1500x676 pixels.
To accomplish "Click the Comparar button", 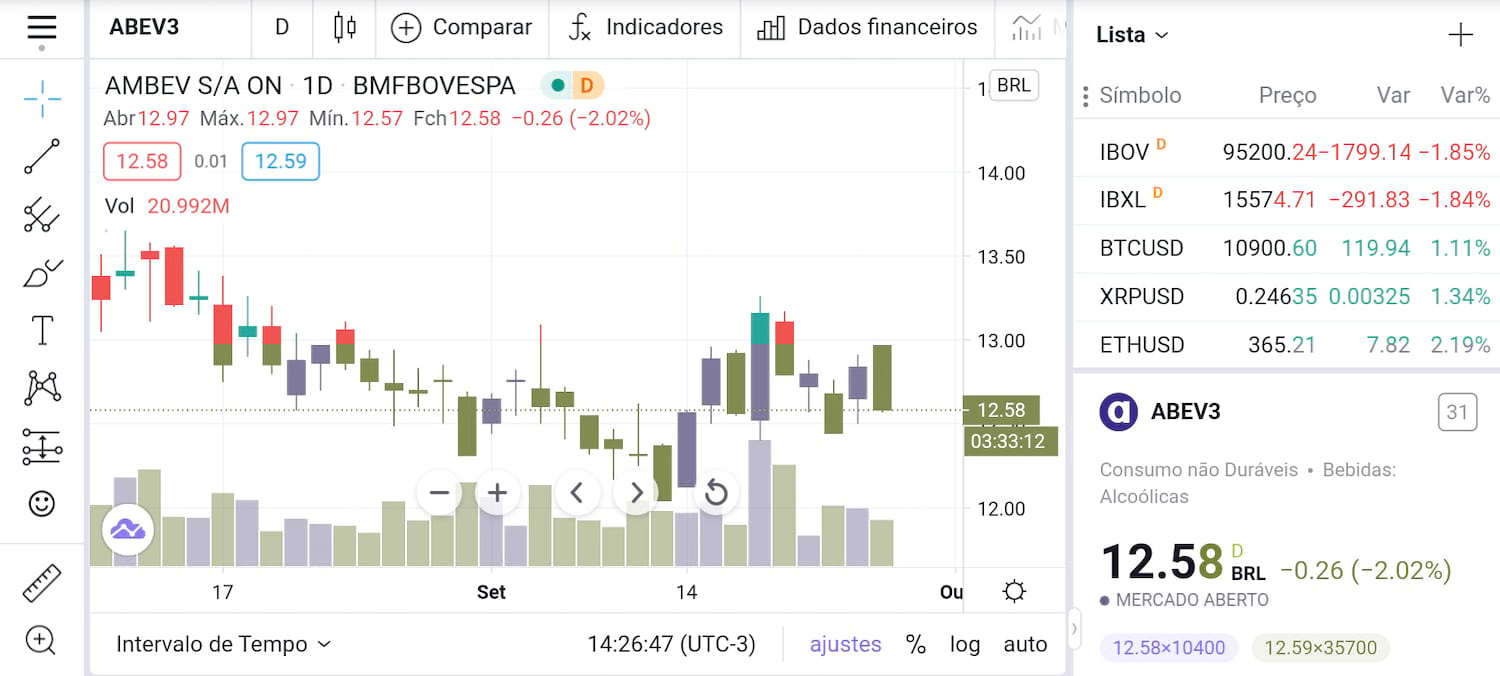I will 462,28.
